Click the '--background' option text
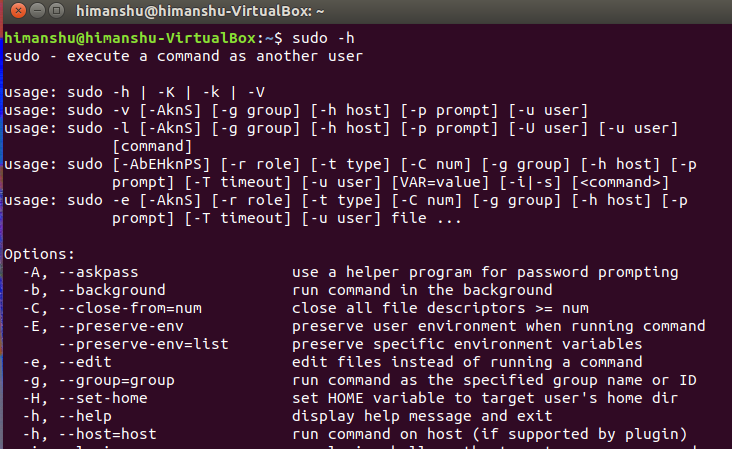732x449 pixels. [112, 290]
